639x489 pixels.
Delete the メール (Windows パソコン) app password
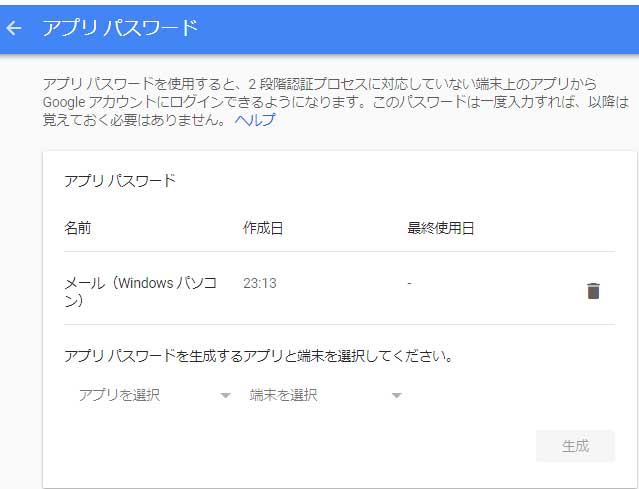[x=593, y=291]
